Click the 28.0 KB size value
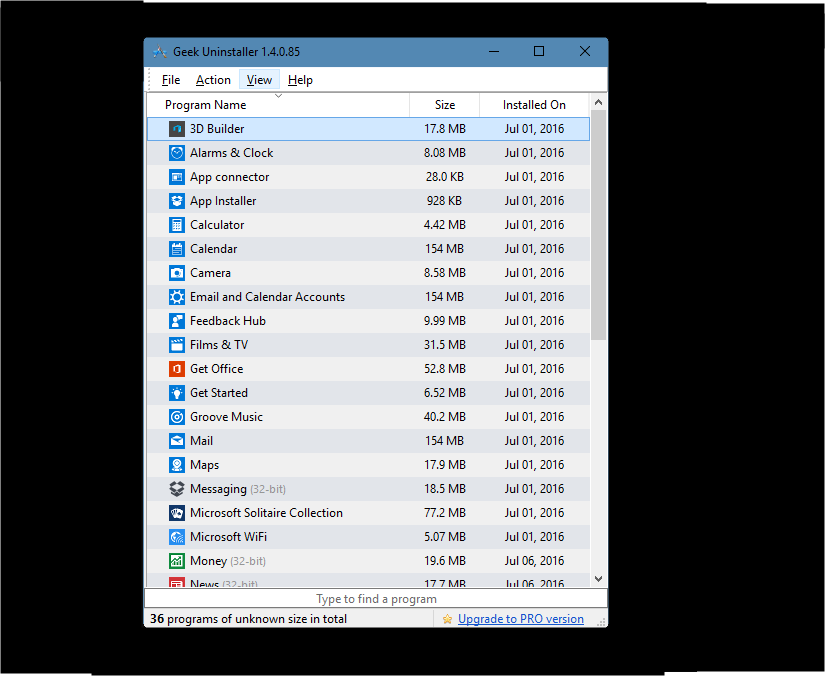 tap(445, 177)
